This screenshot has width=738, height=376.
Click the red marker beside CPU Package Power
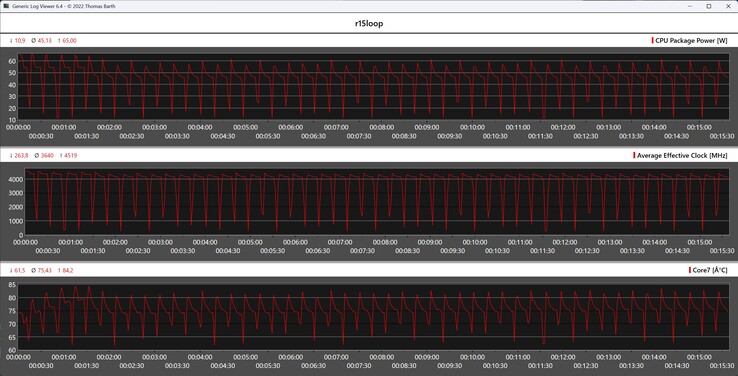[652, 41]
